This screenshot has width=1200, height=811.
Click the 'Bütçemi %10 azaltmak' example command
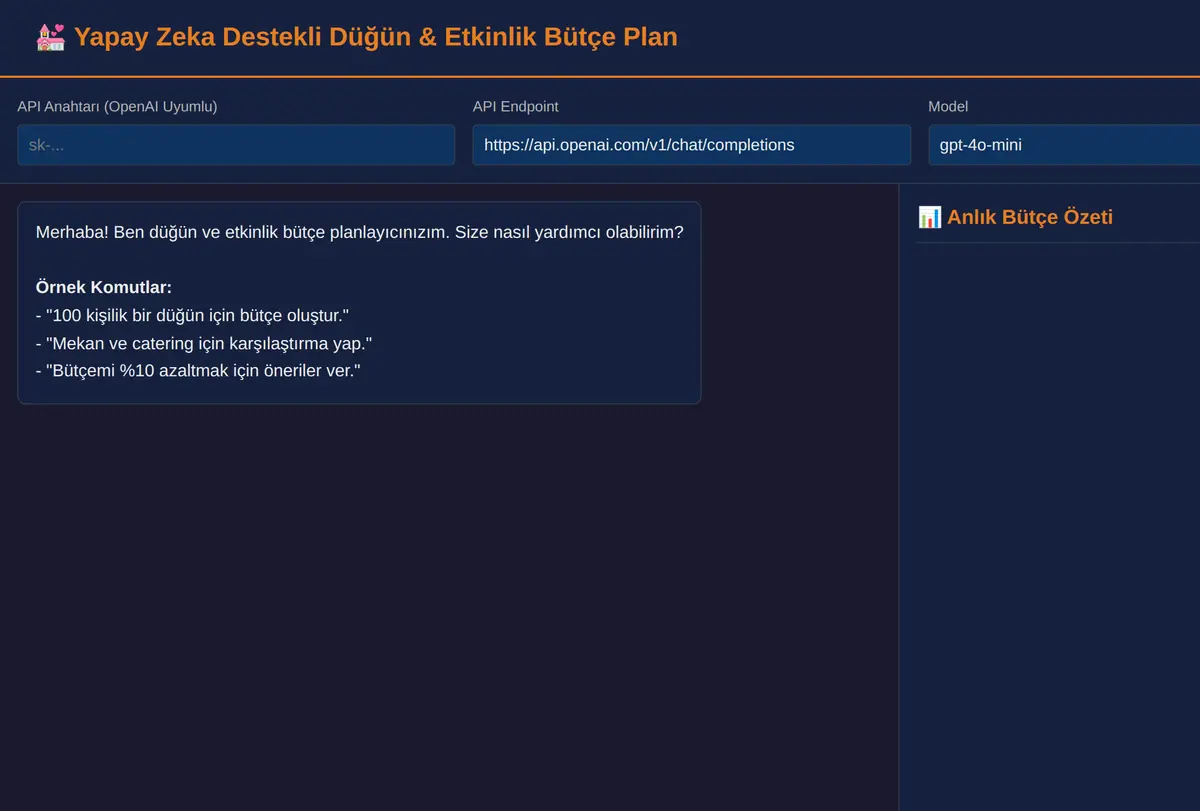(198, 370)
